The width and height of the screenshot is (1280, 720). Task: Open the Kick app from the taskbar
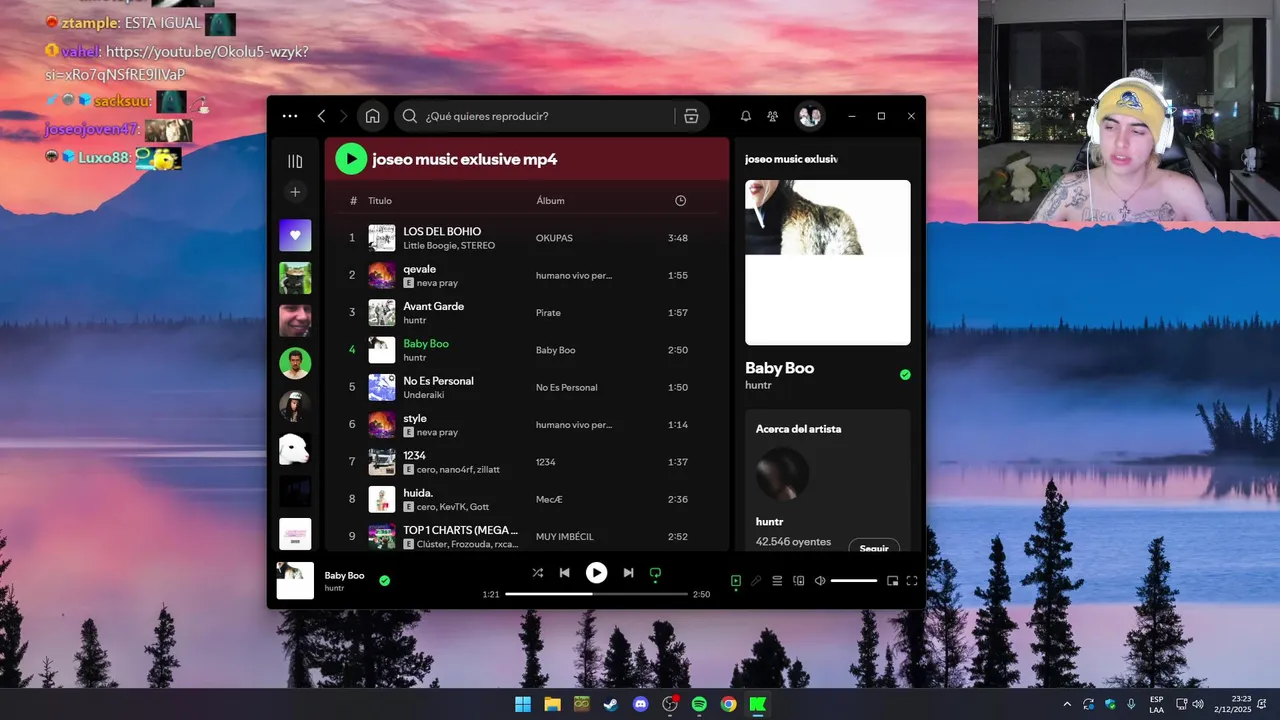pos(758,704)
